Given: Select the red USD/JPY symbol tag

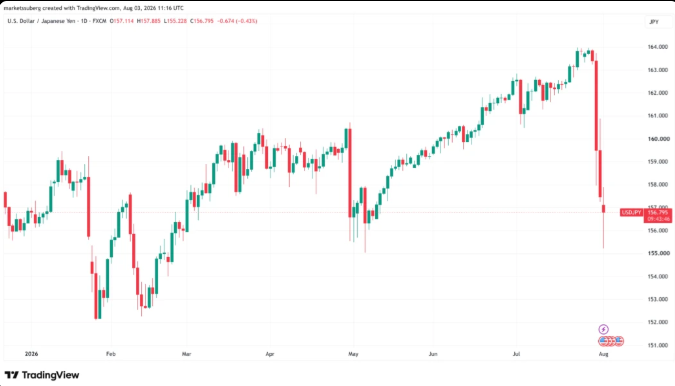Looking at the screenshot, I should click(x=632, y=213).
